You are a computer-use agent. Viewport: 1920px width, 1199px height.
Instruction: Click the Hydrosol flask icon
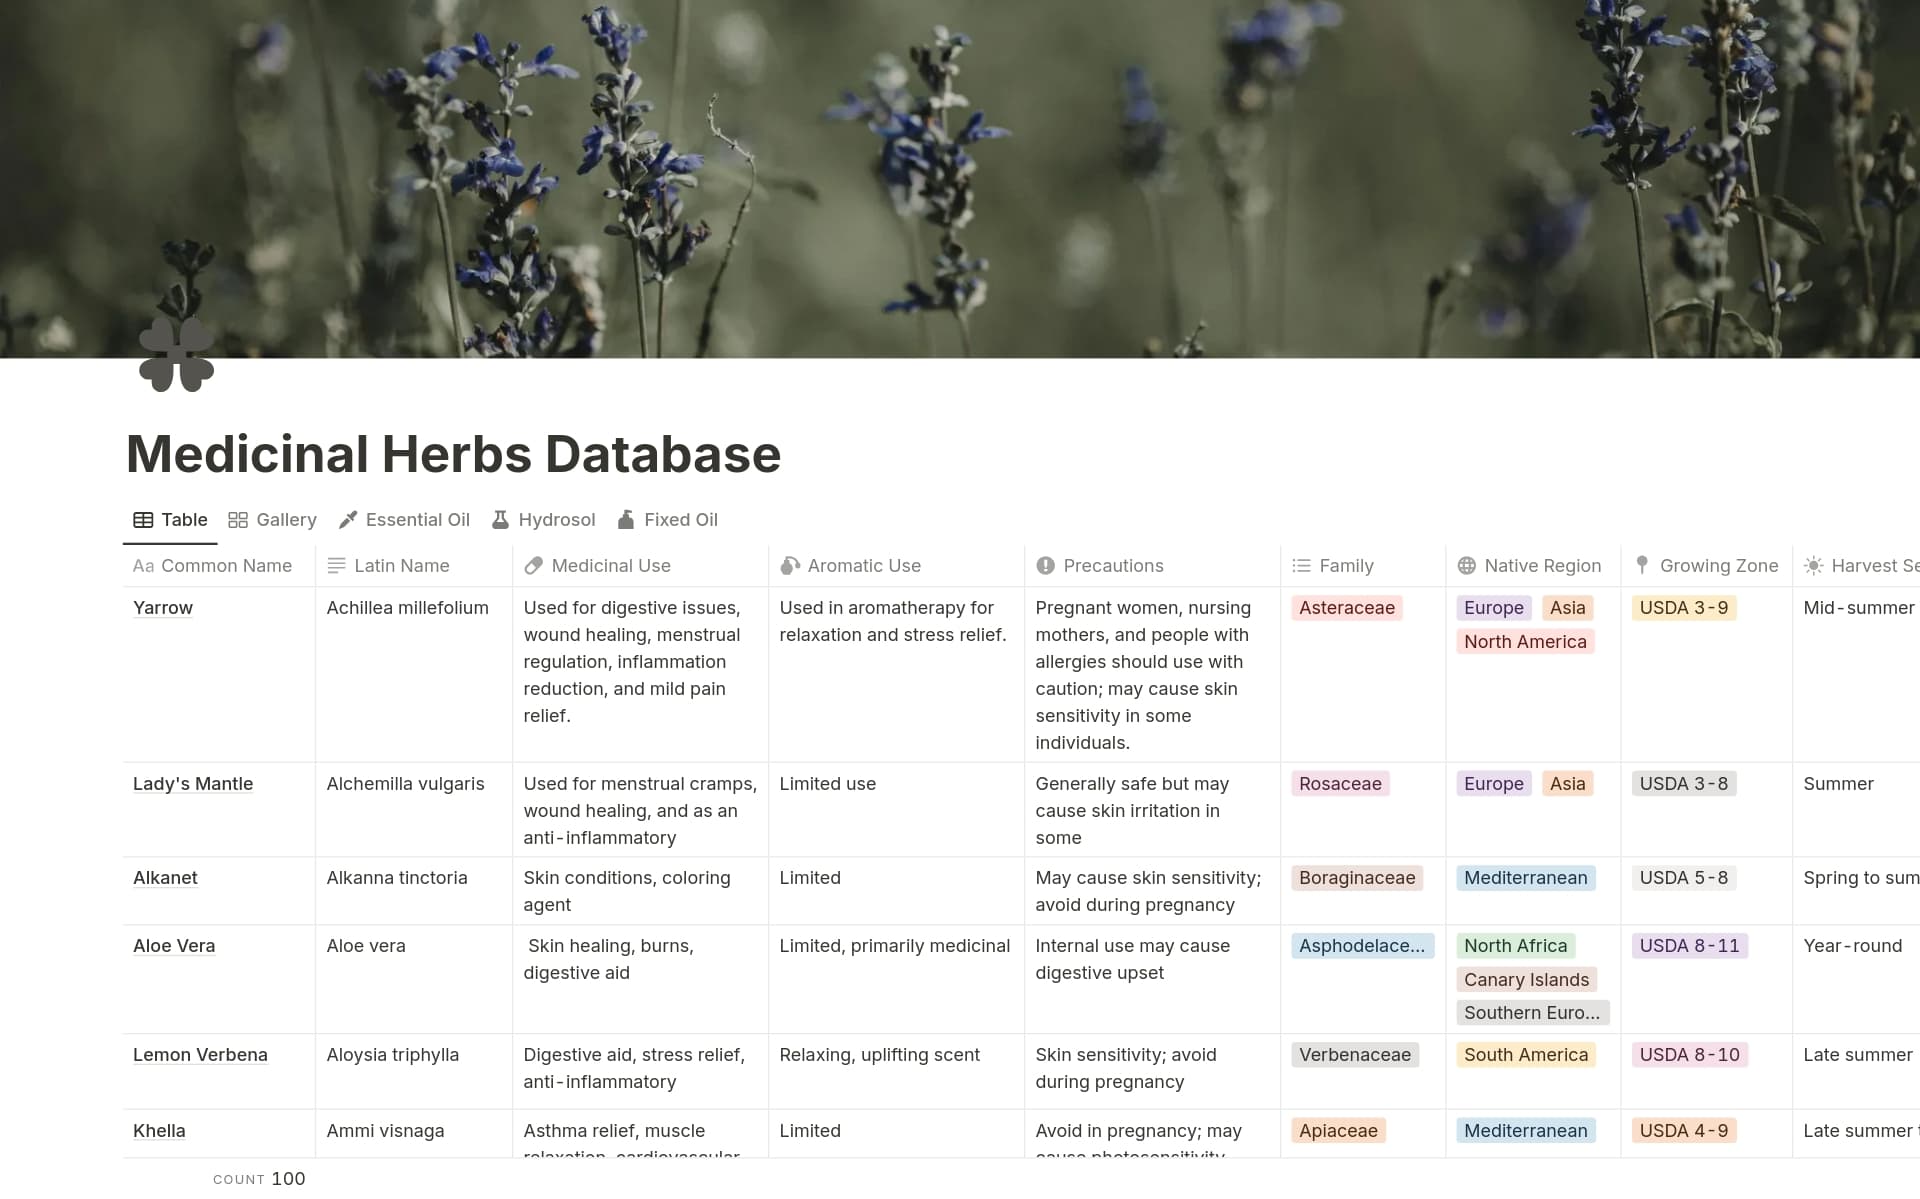pyautogui.click(x=500, y=520)
